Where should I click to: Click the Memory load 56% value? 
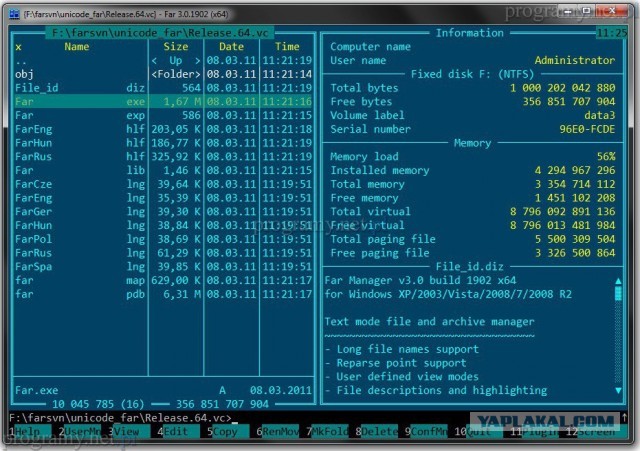[606, 157]
